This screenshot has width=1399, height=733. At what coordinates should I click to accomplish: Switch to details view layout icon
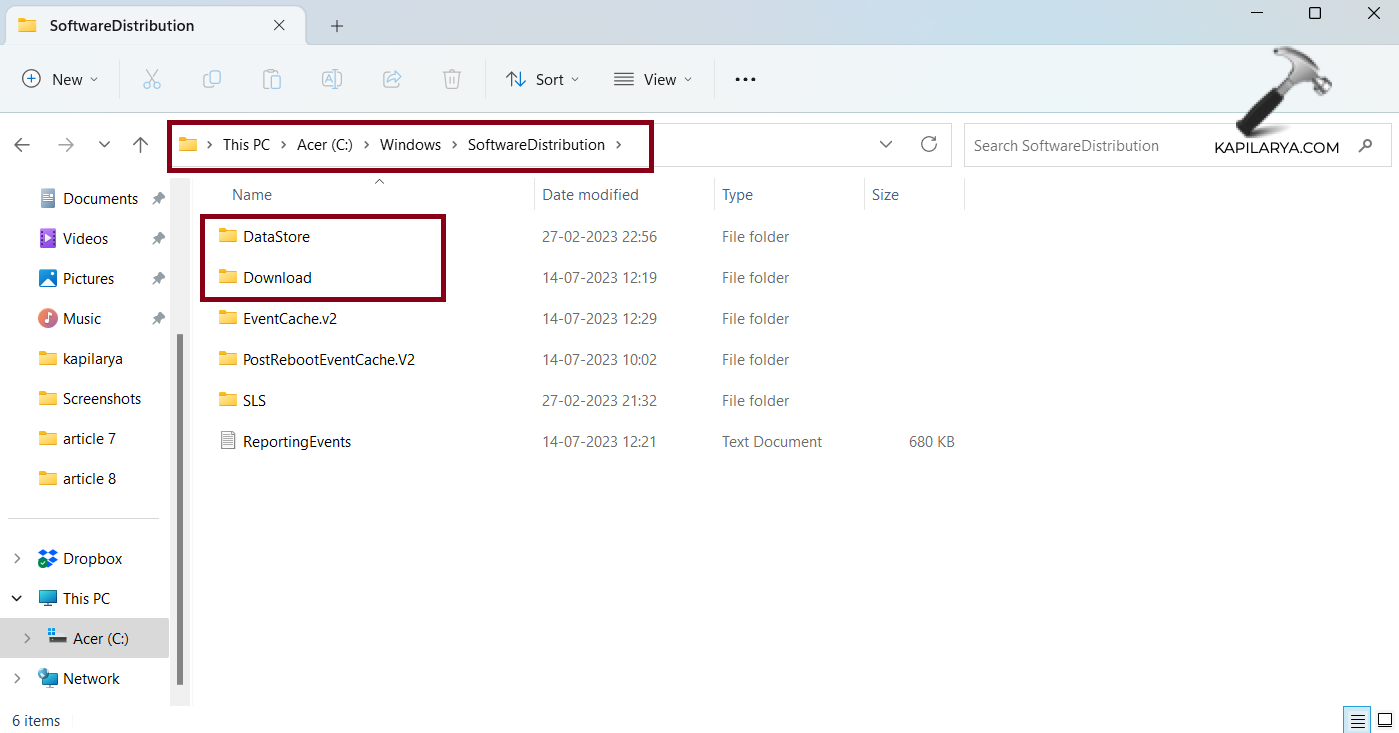1357,719
